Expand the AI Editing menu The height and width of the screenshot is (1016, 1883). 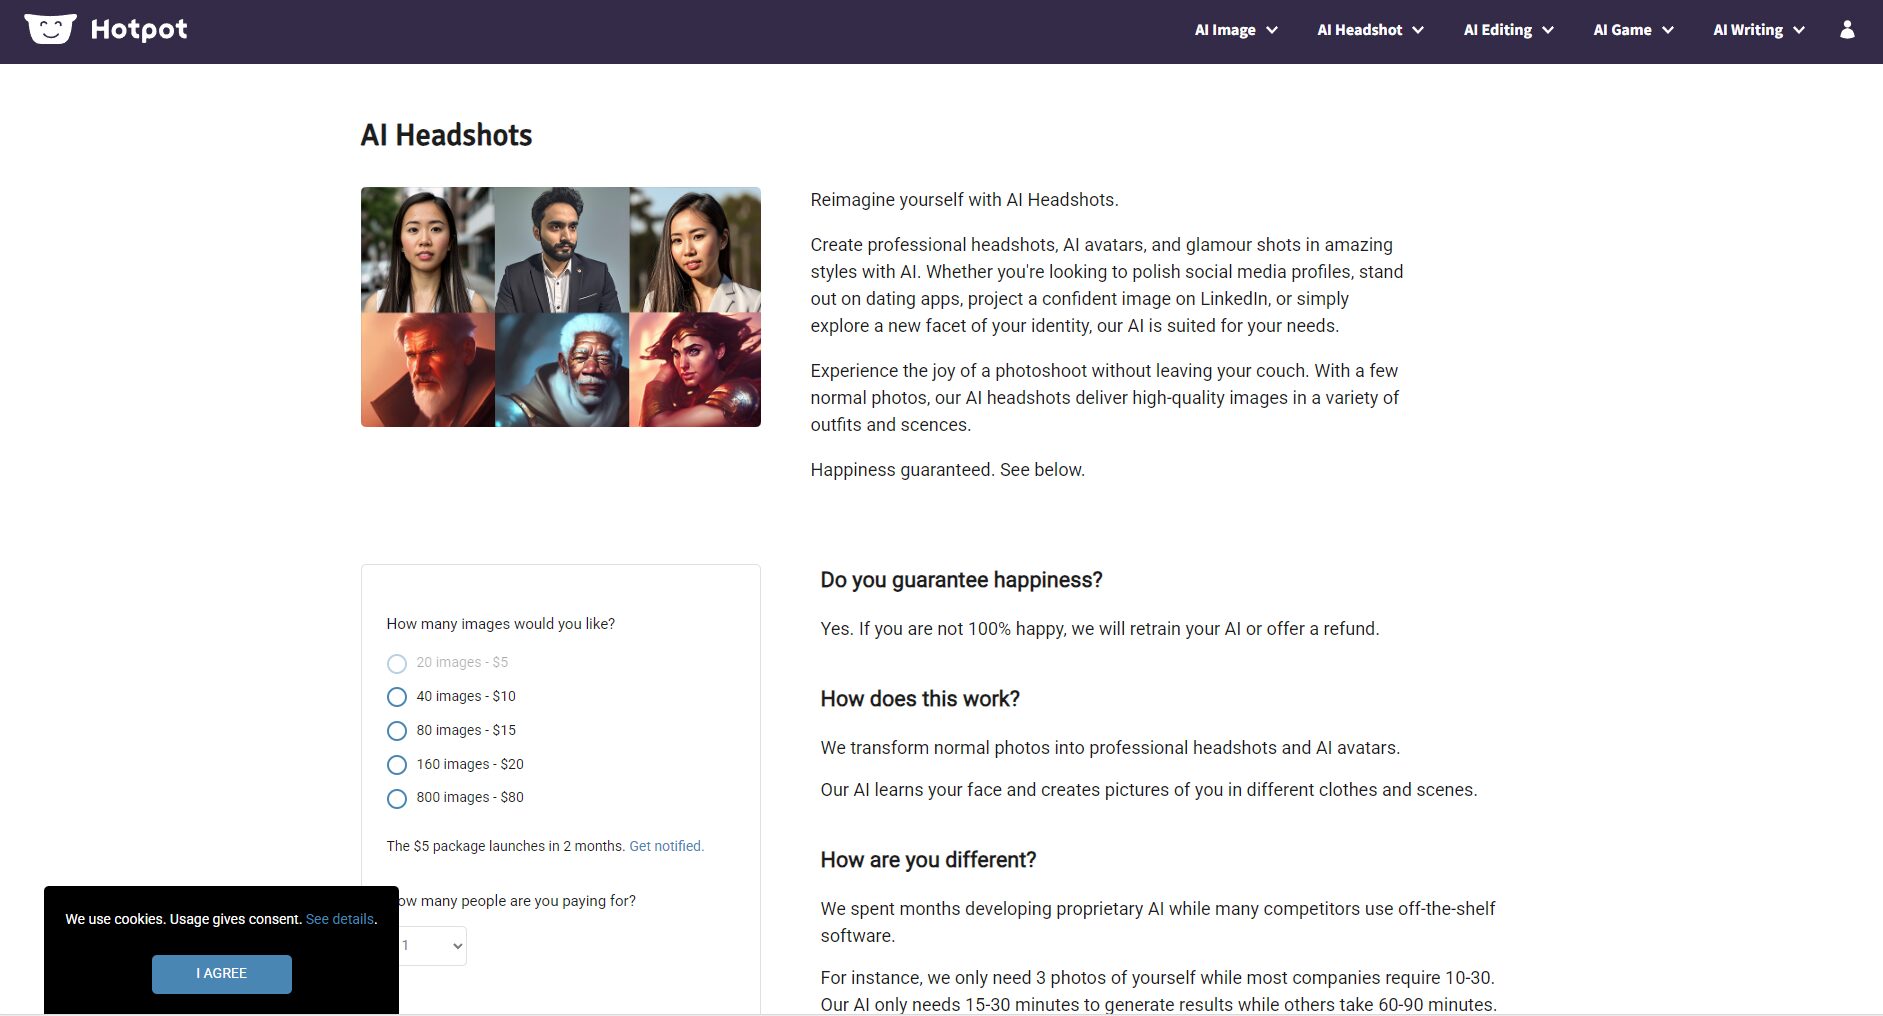click(1509, 30)
